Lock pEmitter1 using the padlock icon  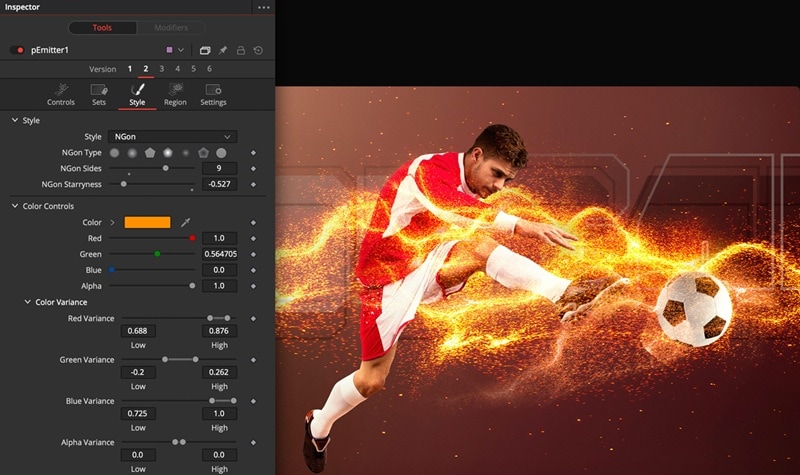point(240,50)
